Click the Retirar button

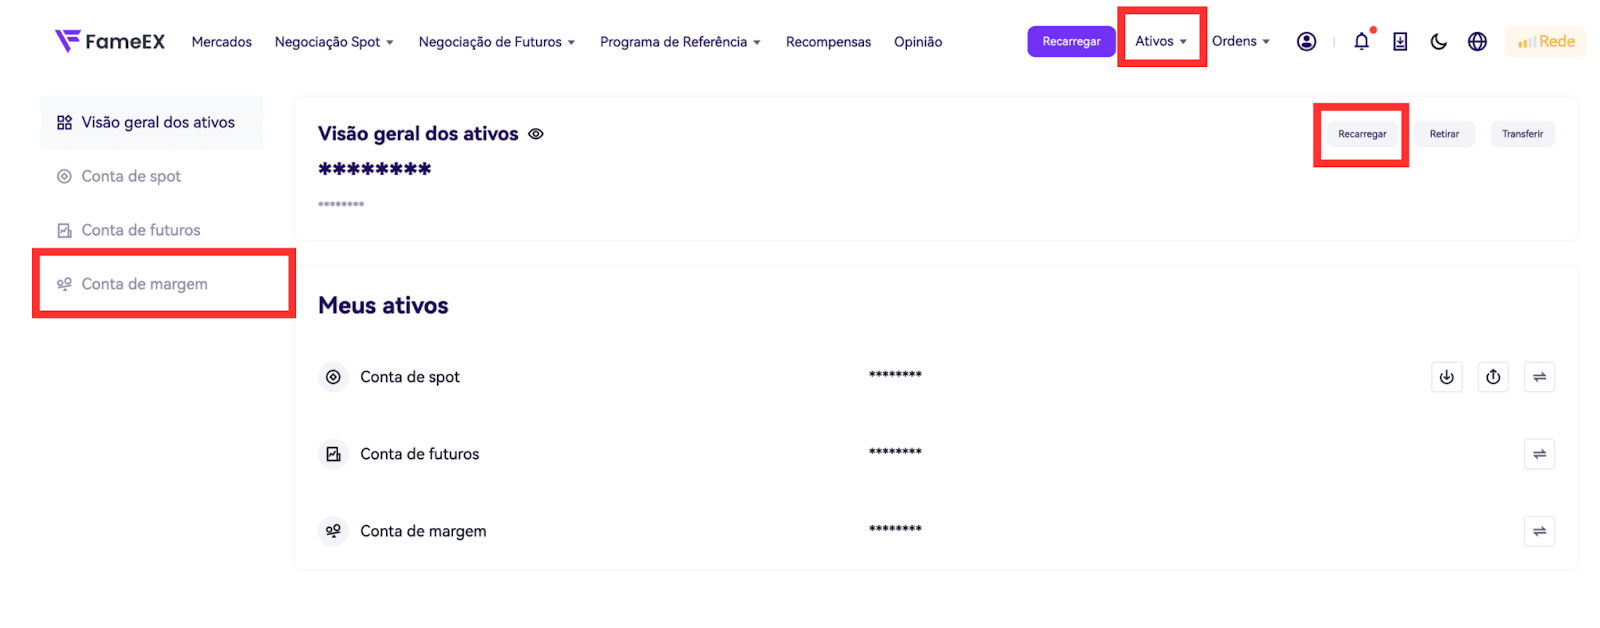coord(1444,134)
